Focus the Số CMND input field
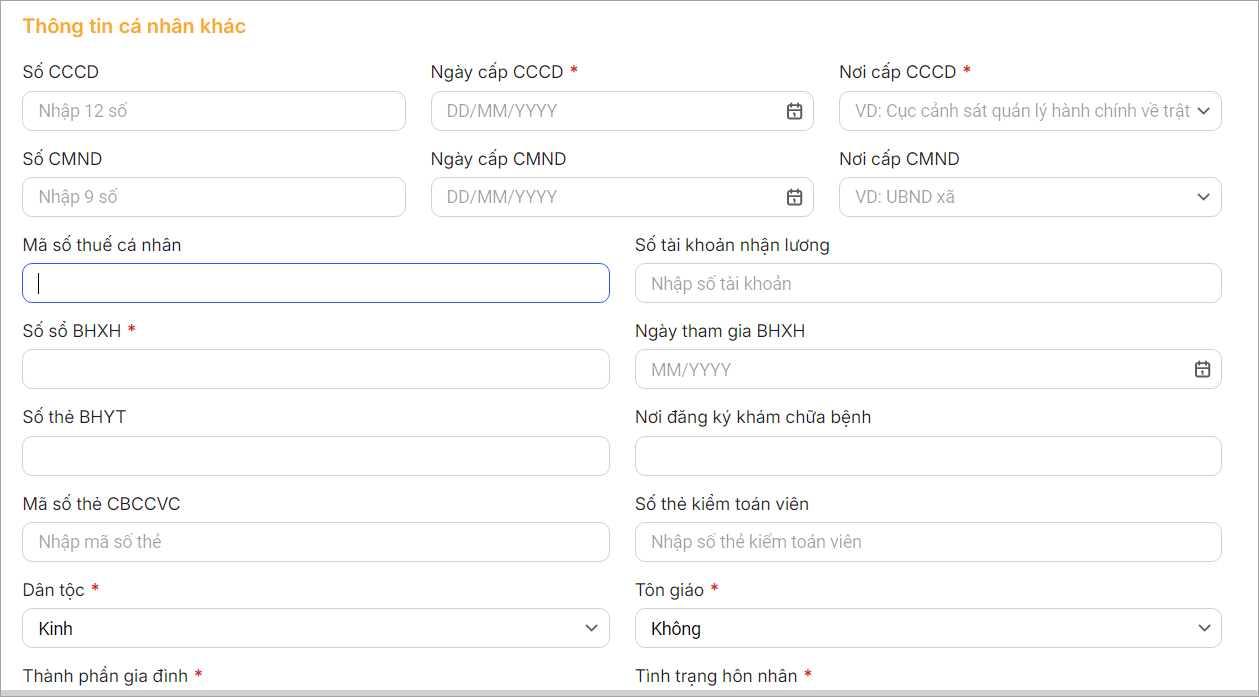 click(x=213, y=197)
